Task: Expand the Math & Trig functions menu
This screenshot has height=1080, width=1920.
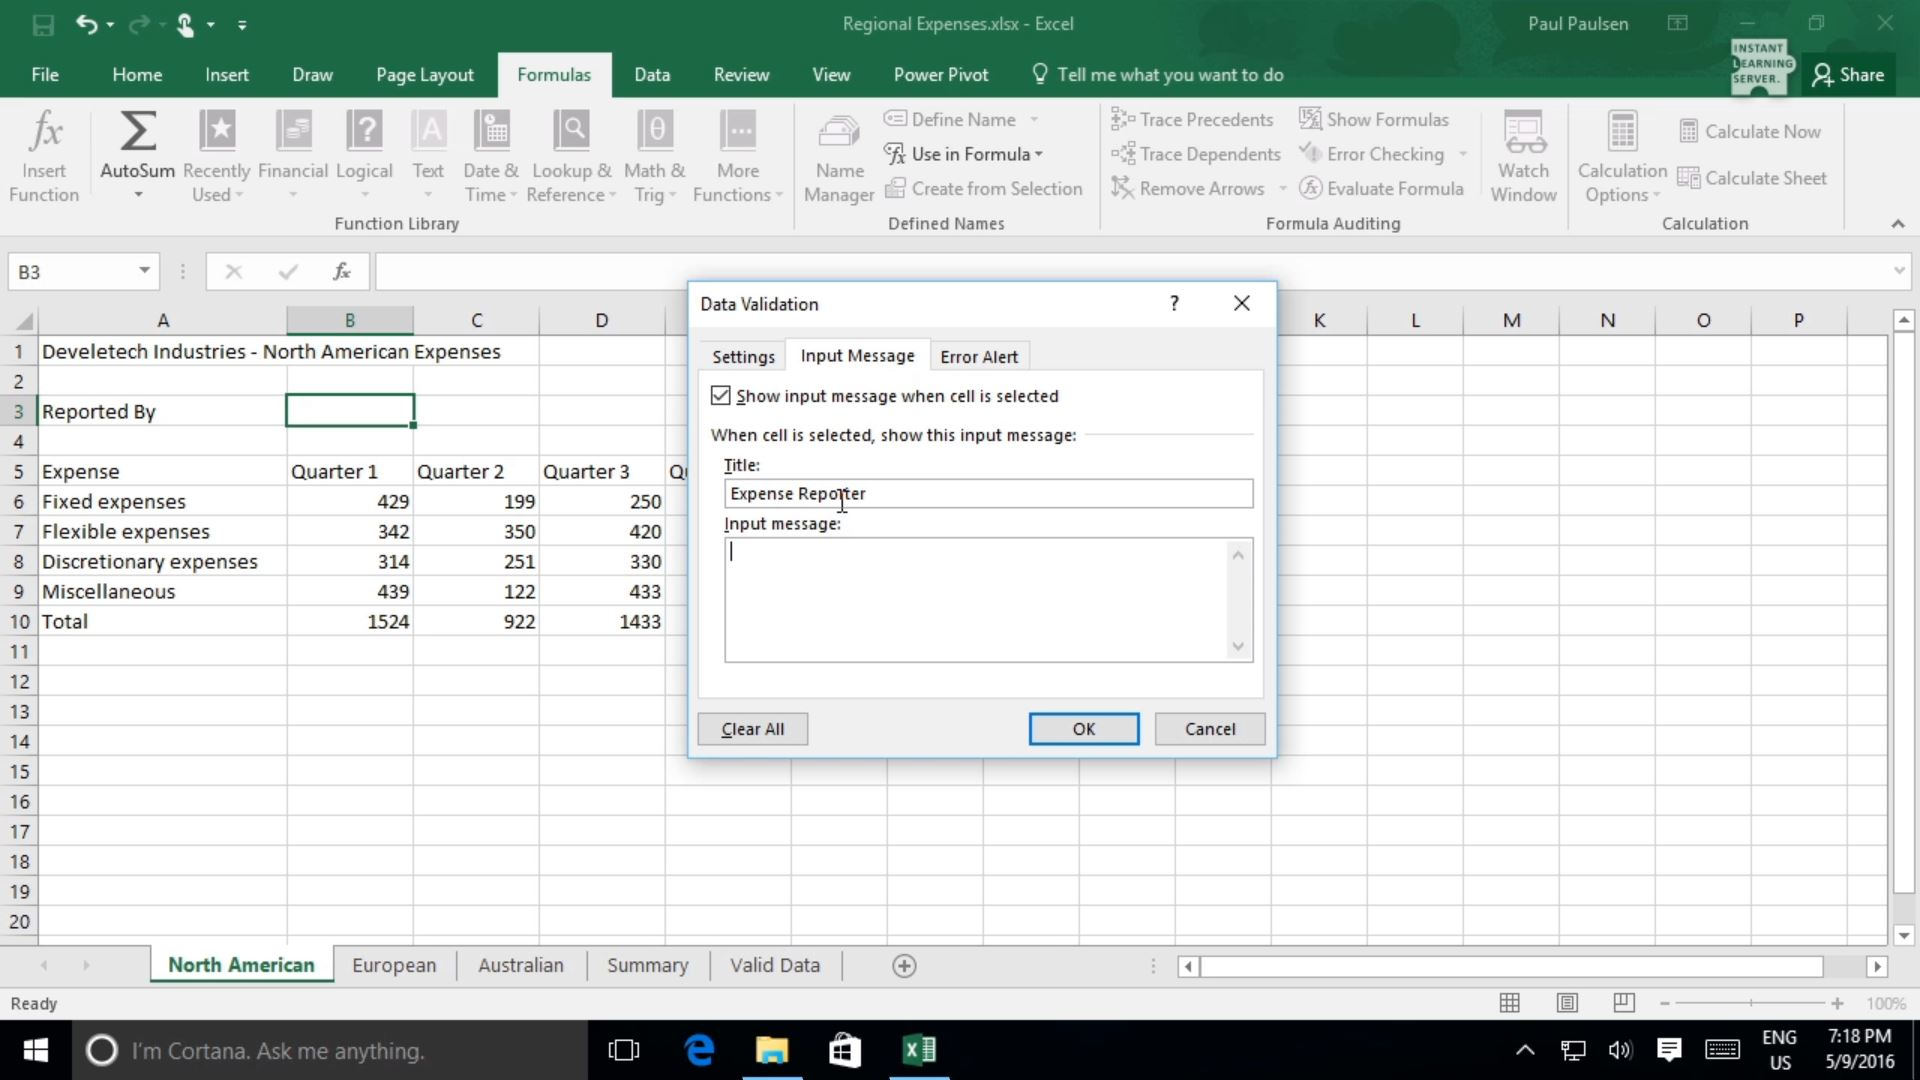Action: point(655,155)
